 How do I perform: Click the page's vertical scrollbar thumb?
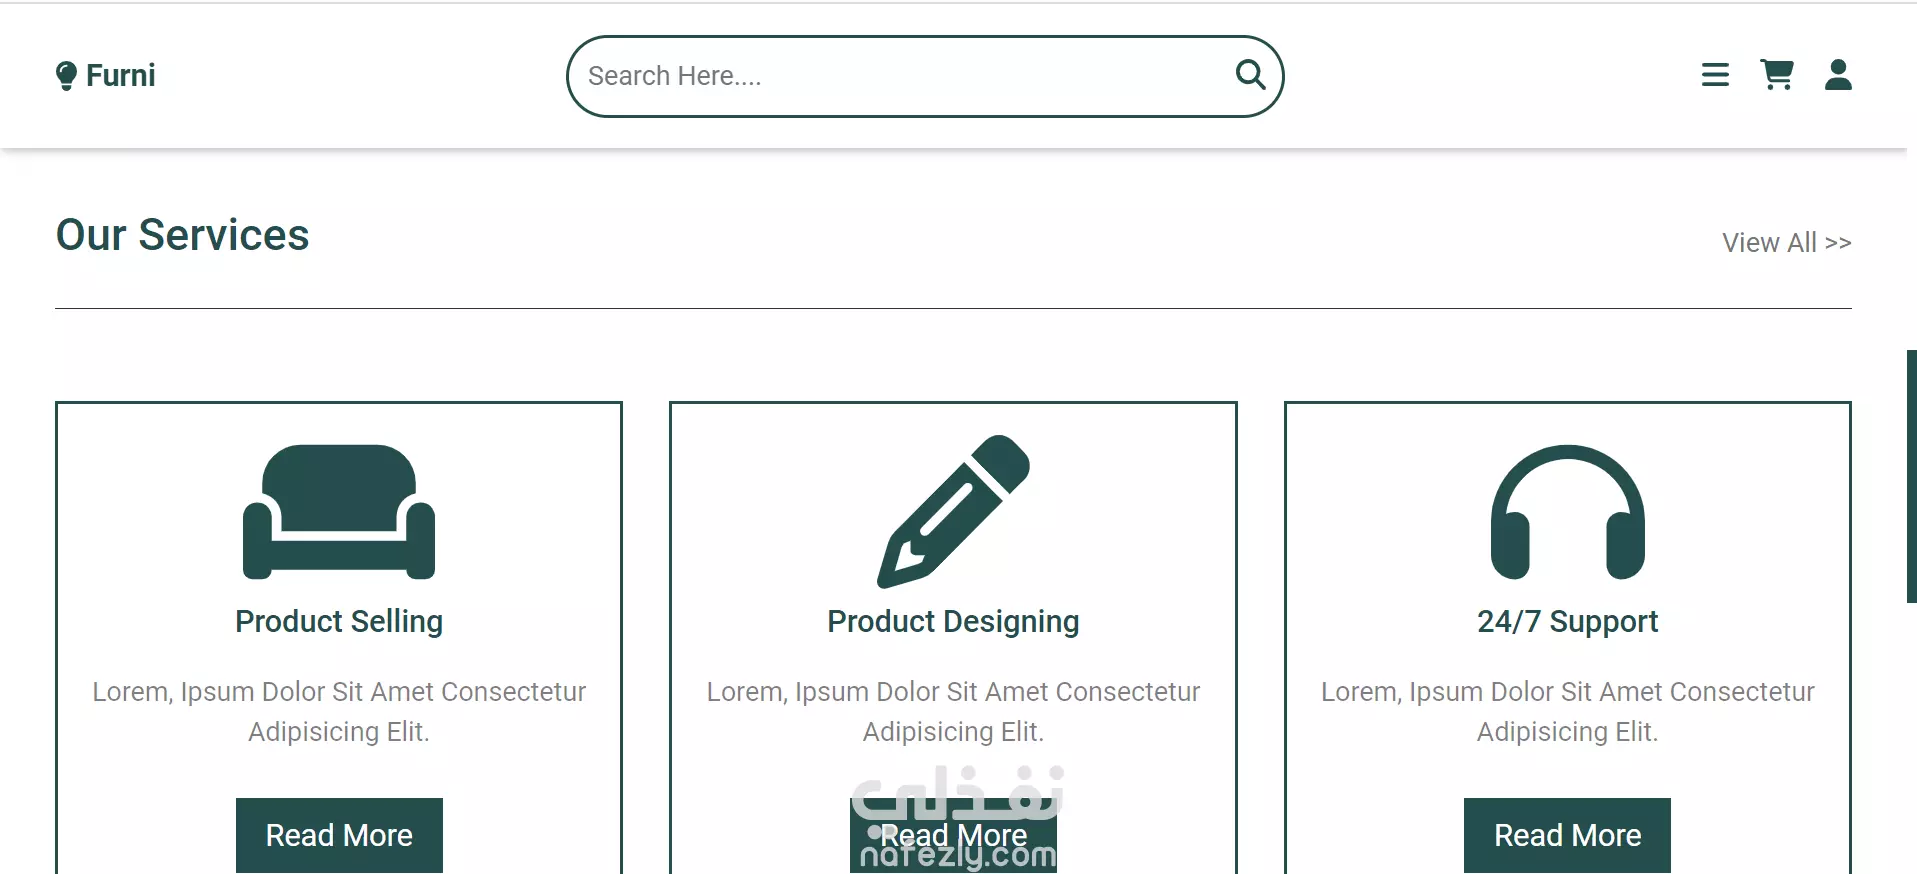(x=1911, y=476)
